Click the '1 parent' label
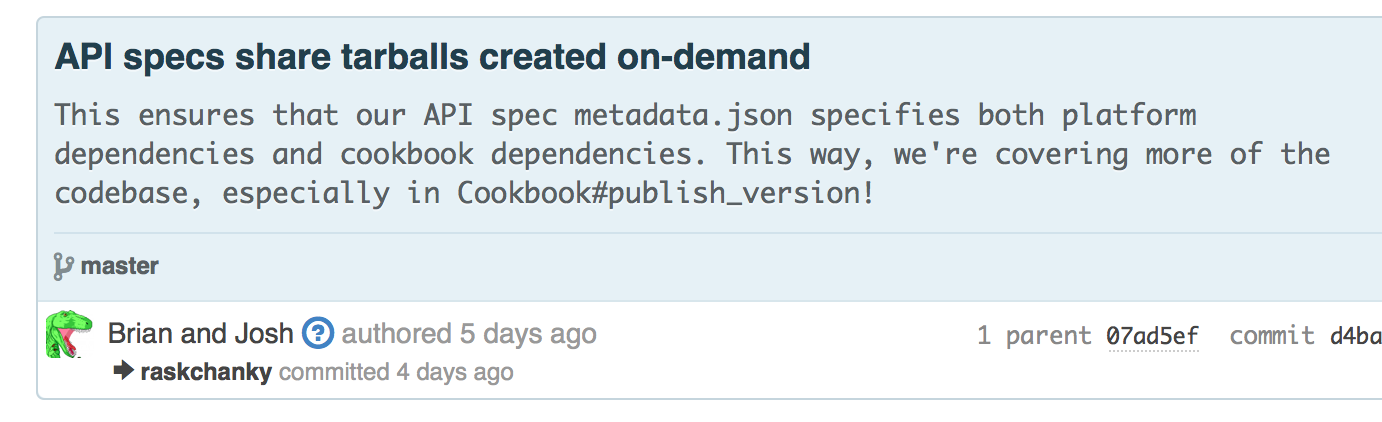 pos(1034,336)
